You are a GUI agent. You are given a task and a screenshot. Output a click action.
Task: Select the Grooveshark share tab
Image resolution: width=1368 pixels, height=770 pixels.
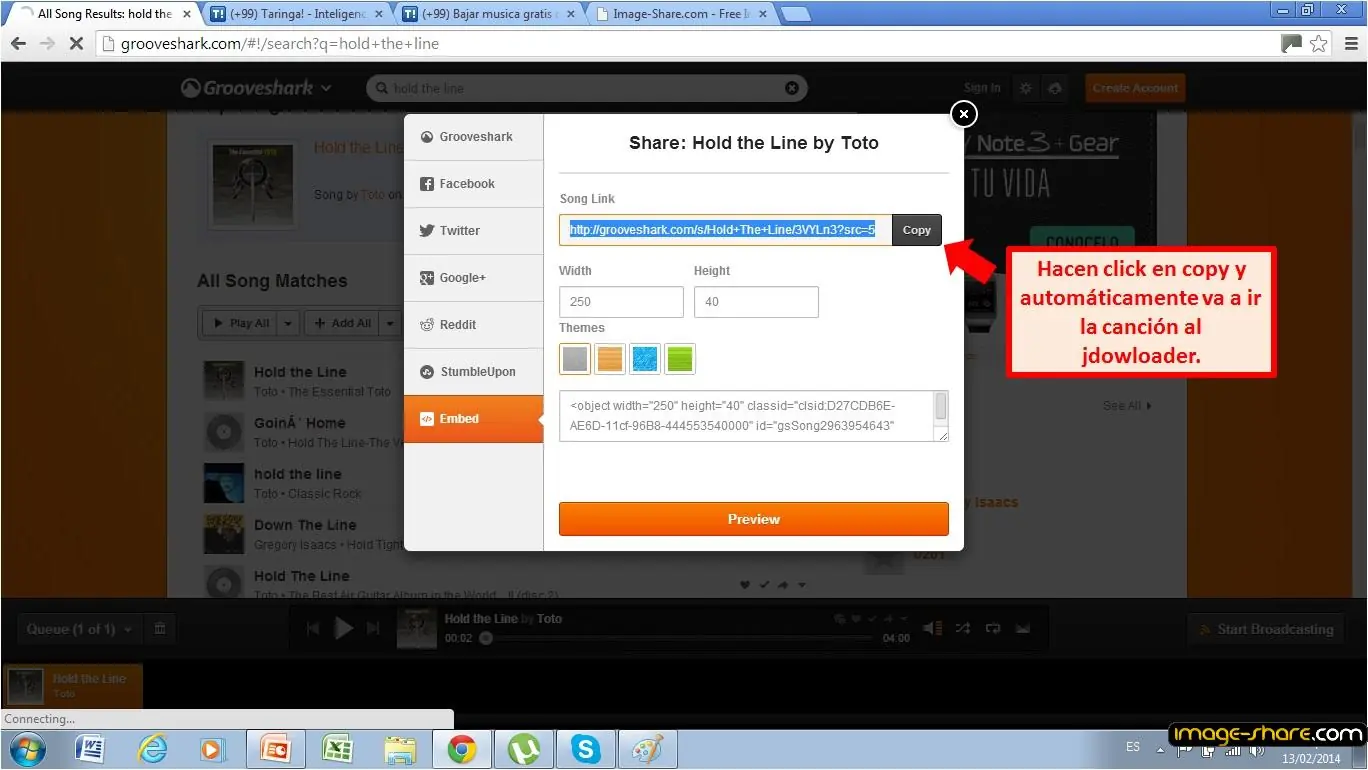[474, 137]
